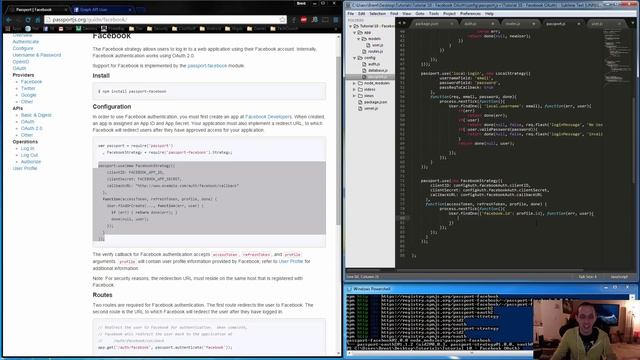Click the red Adblock extension icon
This screenshot has width=640, height=360.
(x=304, y=20)
